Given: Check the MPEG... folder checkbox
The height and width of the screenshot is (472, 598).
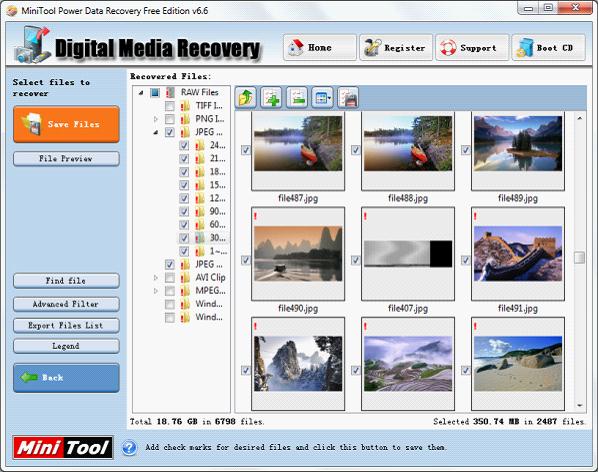Looking at the screenshot, I should [170, 291].
